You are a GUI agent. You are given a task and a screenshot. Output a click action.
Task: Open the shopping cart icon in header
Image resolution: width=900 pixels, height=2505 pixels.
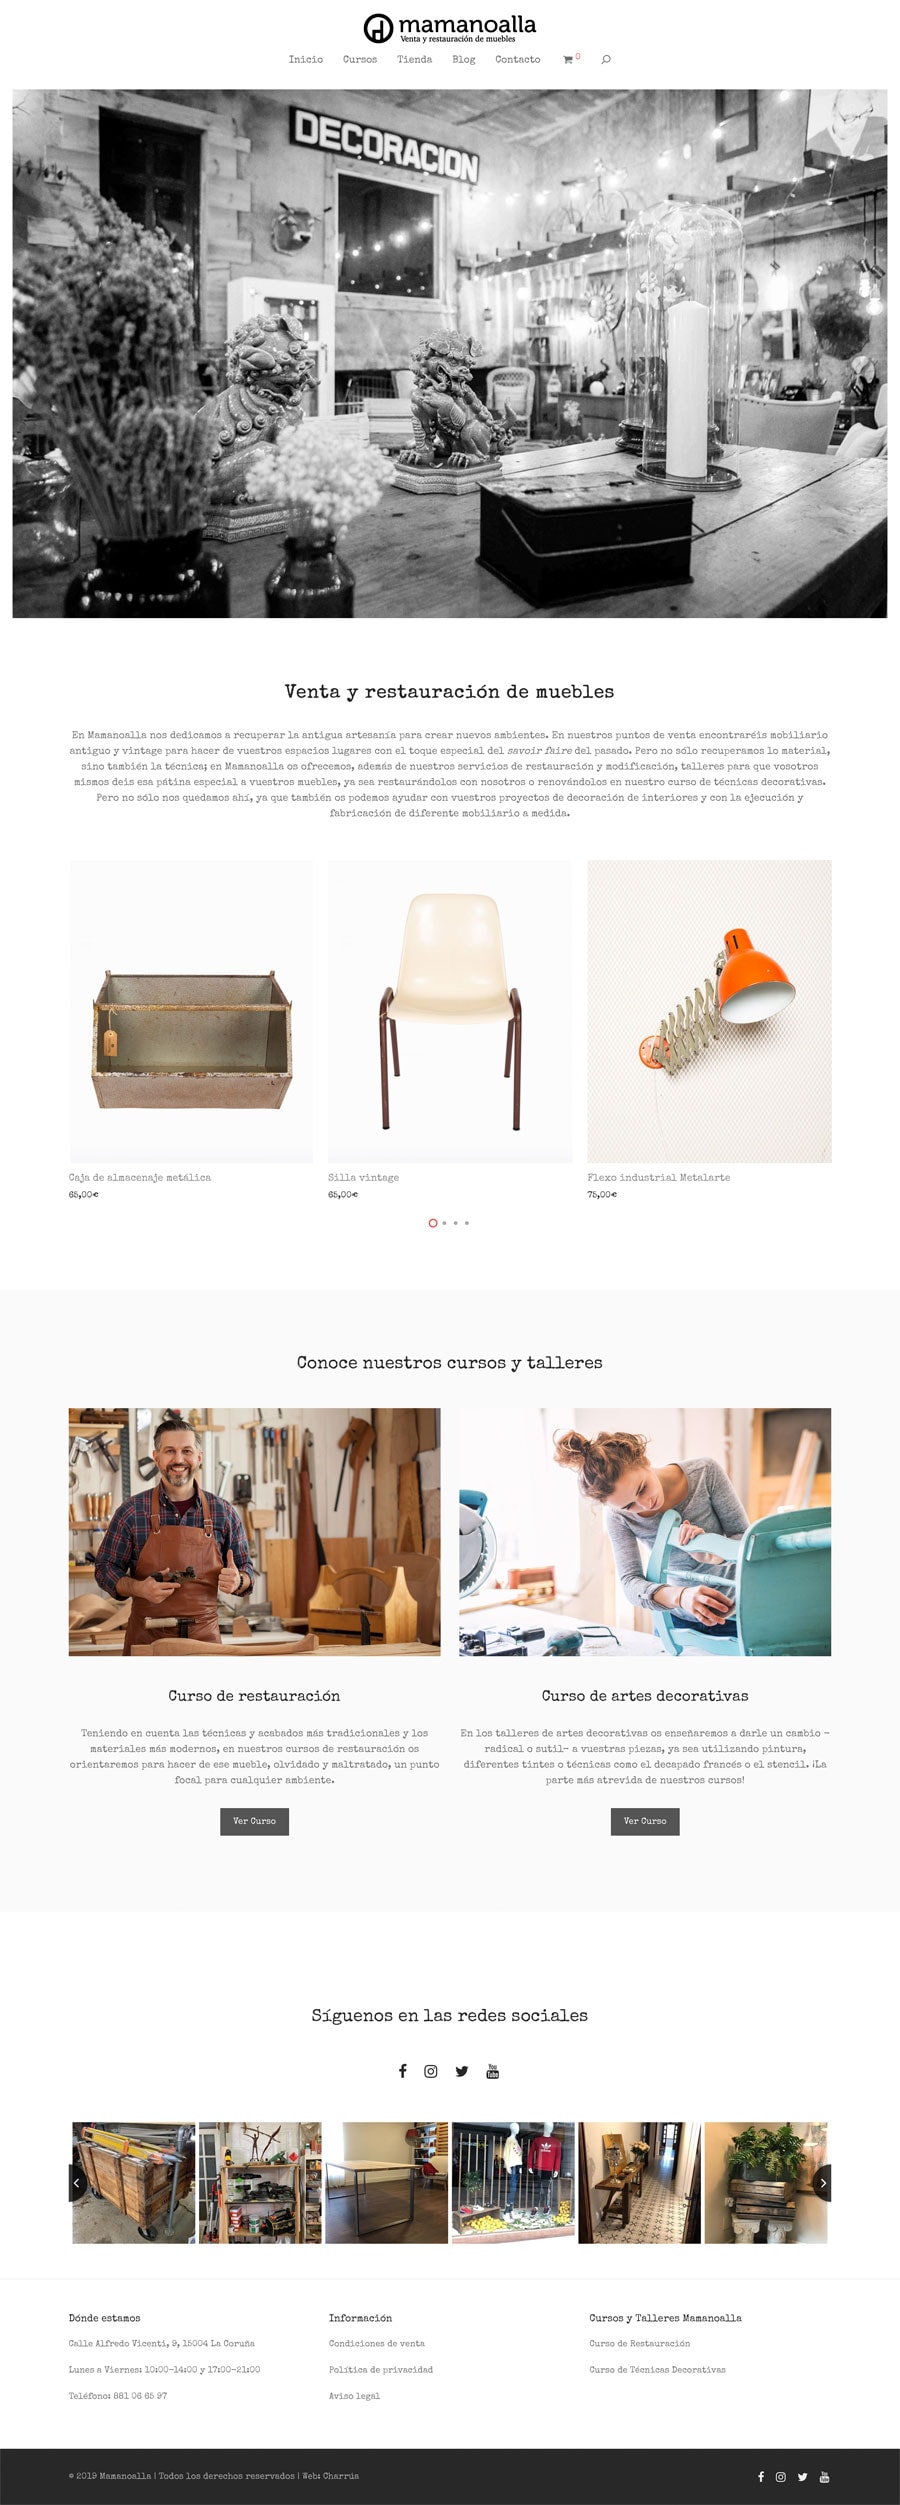point(568,60)
